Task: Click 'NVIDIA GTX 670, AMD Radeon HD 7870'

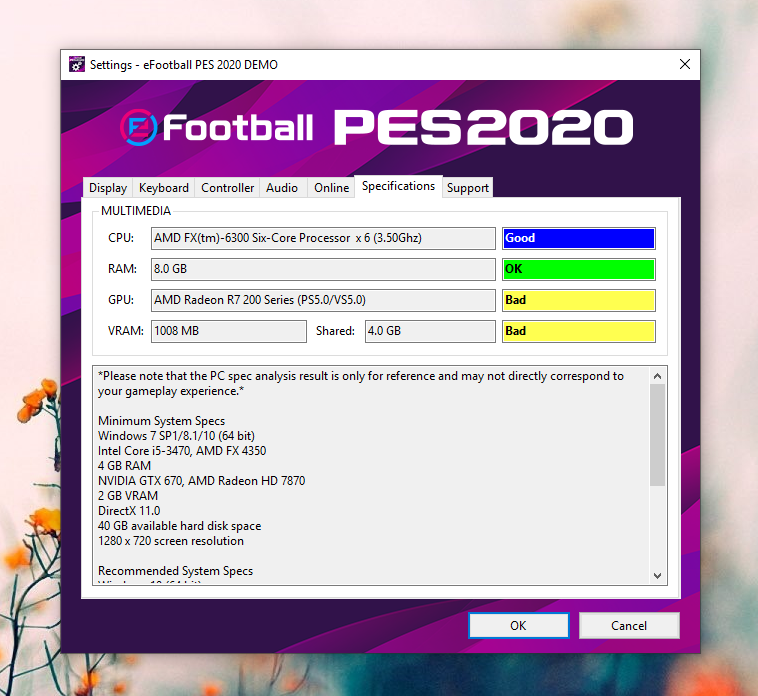Action: coord(202,481)
